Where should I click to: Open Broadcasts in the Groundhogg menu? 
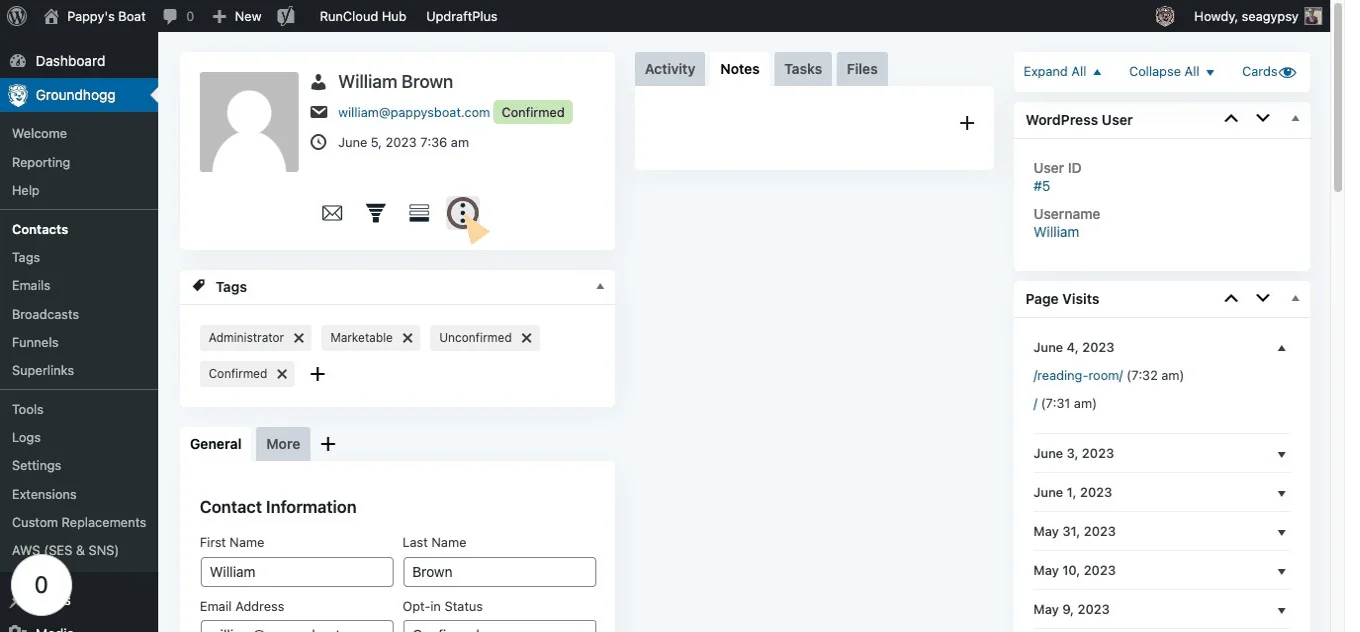[45, 314]
